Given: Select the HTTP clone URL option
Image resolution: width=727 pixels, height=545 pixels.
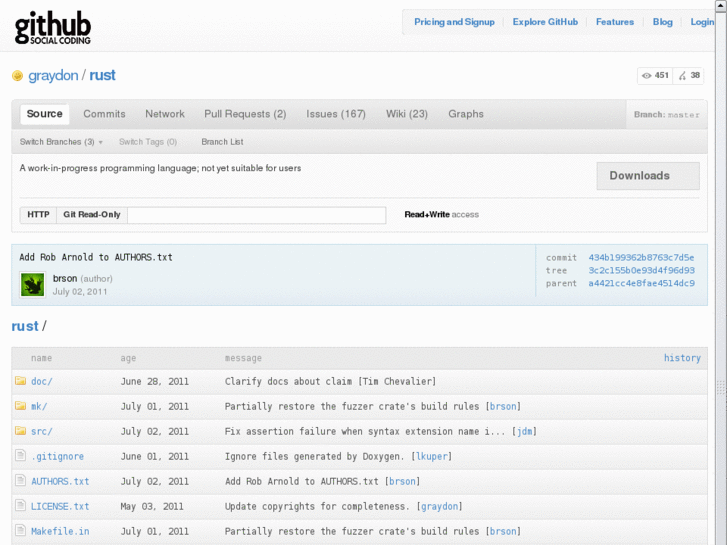Looking at the screenshot, I should point(38,215).
